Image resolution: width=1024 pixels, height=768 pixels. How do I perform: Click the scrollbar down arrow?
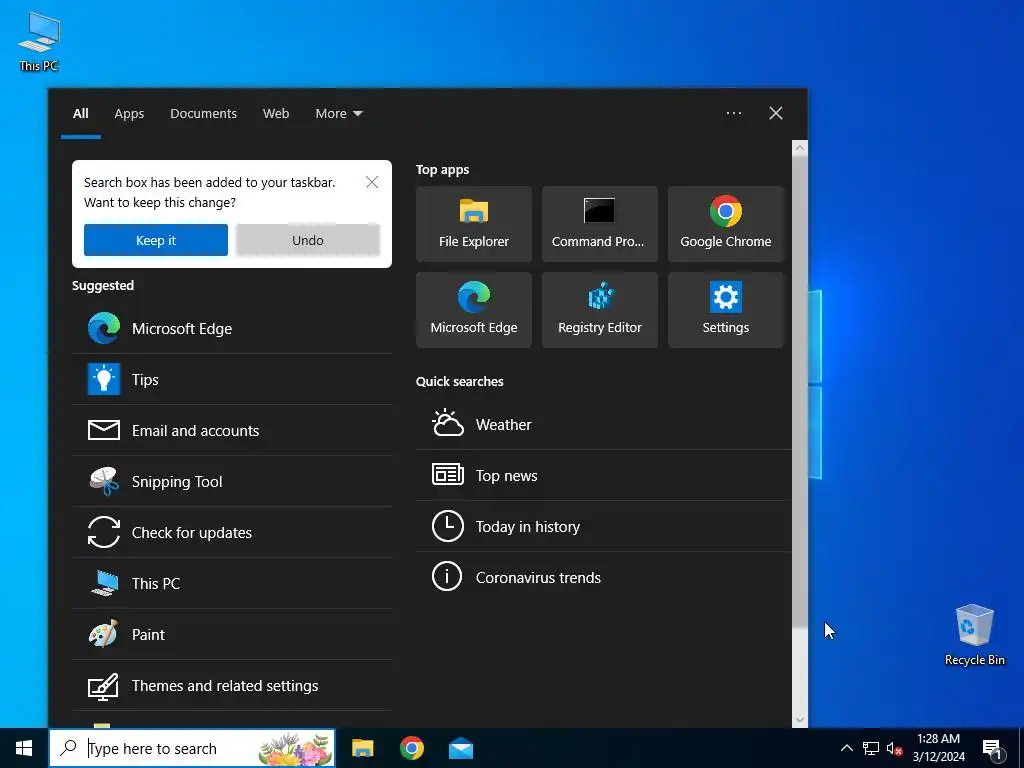[799, 720]
